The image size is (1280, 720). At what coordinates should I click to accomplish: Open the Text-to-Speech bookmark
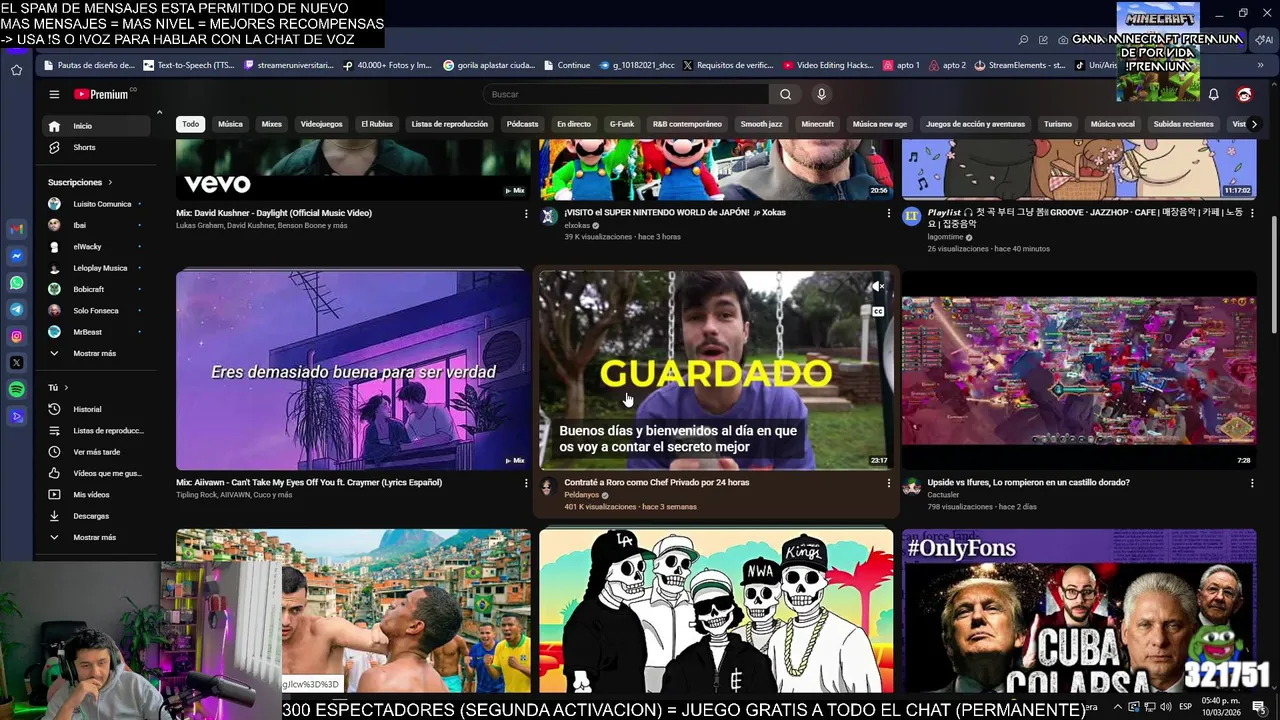click(189, 65)
